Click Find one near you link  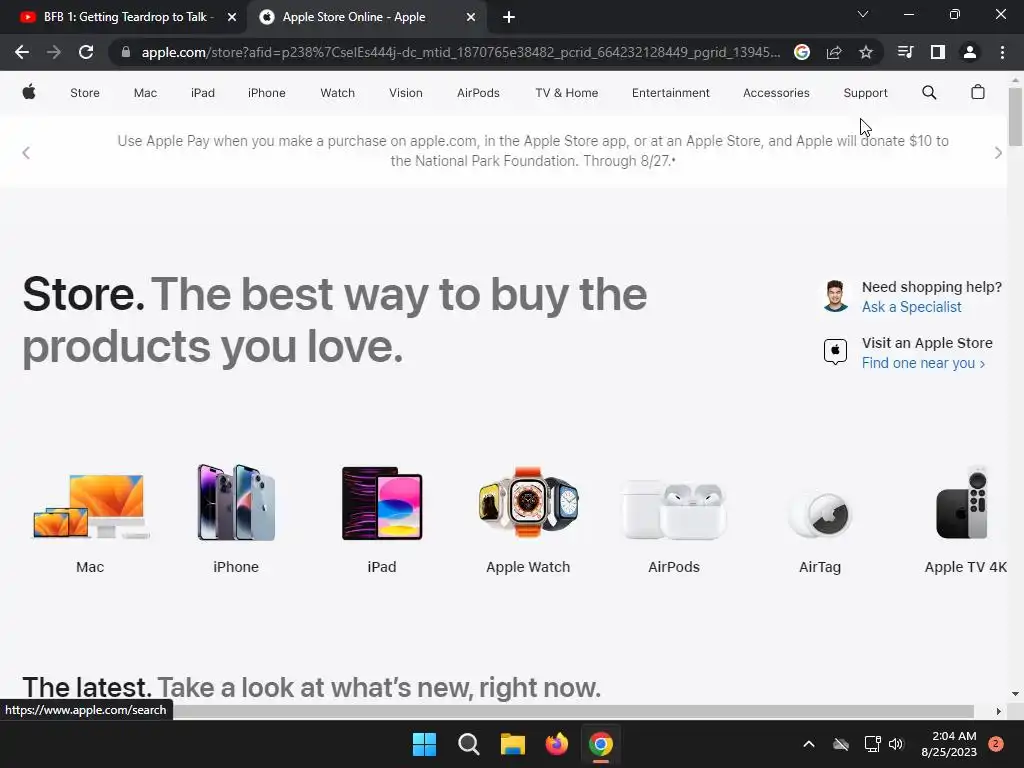923,363
